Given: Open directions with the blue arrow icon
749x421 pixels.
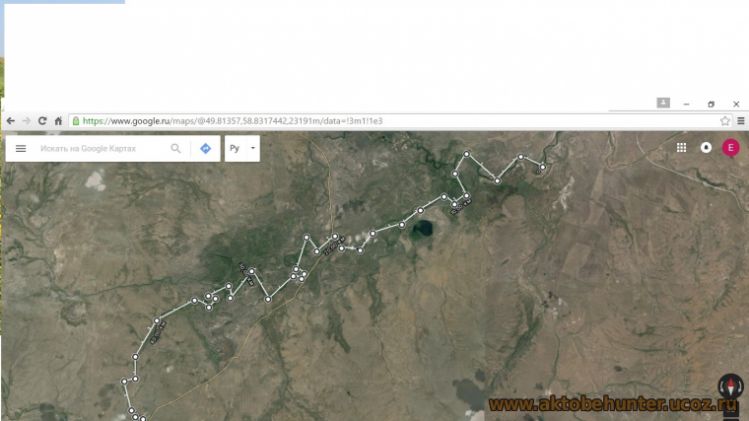Looking at the screenshot, I should pos(205,149).
